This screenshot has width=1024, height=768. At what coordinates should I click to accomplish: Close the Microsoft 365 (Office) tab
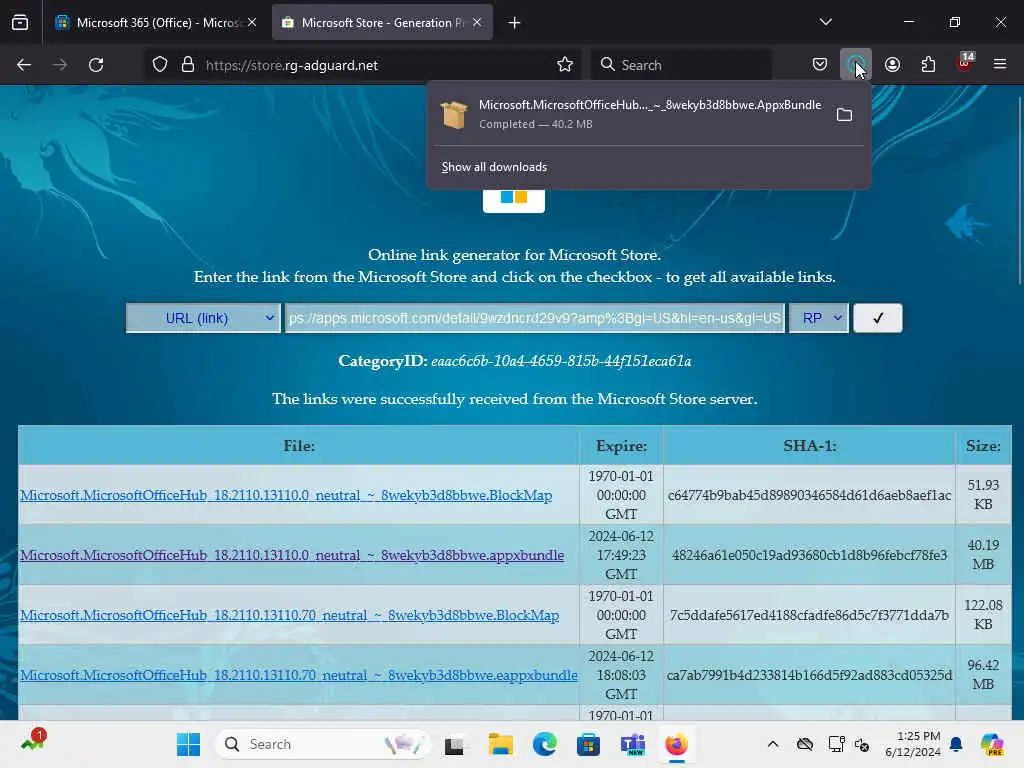tap(252, 22)
